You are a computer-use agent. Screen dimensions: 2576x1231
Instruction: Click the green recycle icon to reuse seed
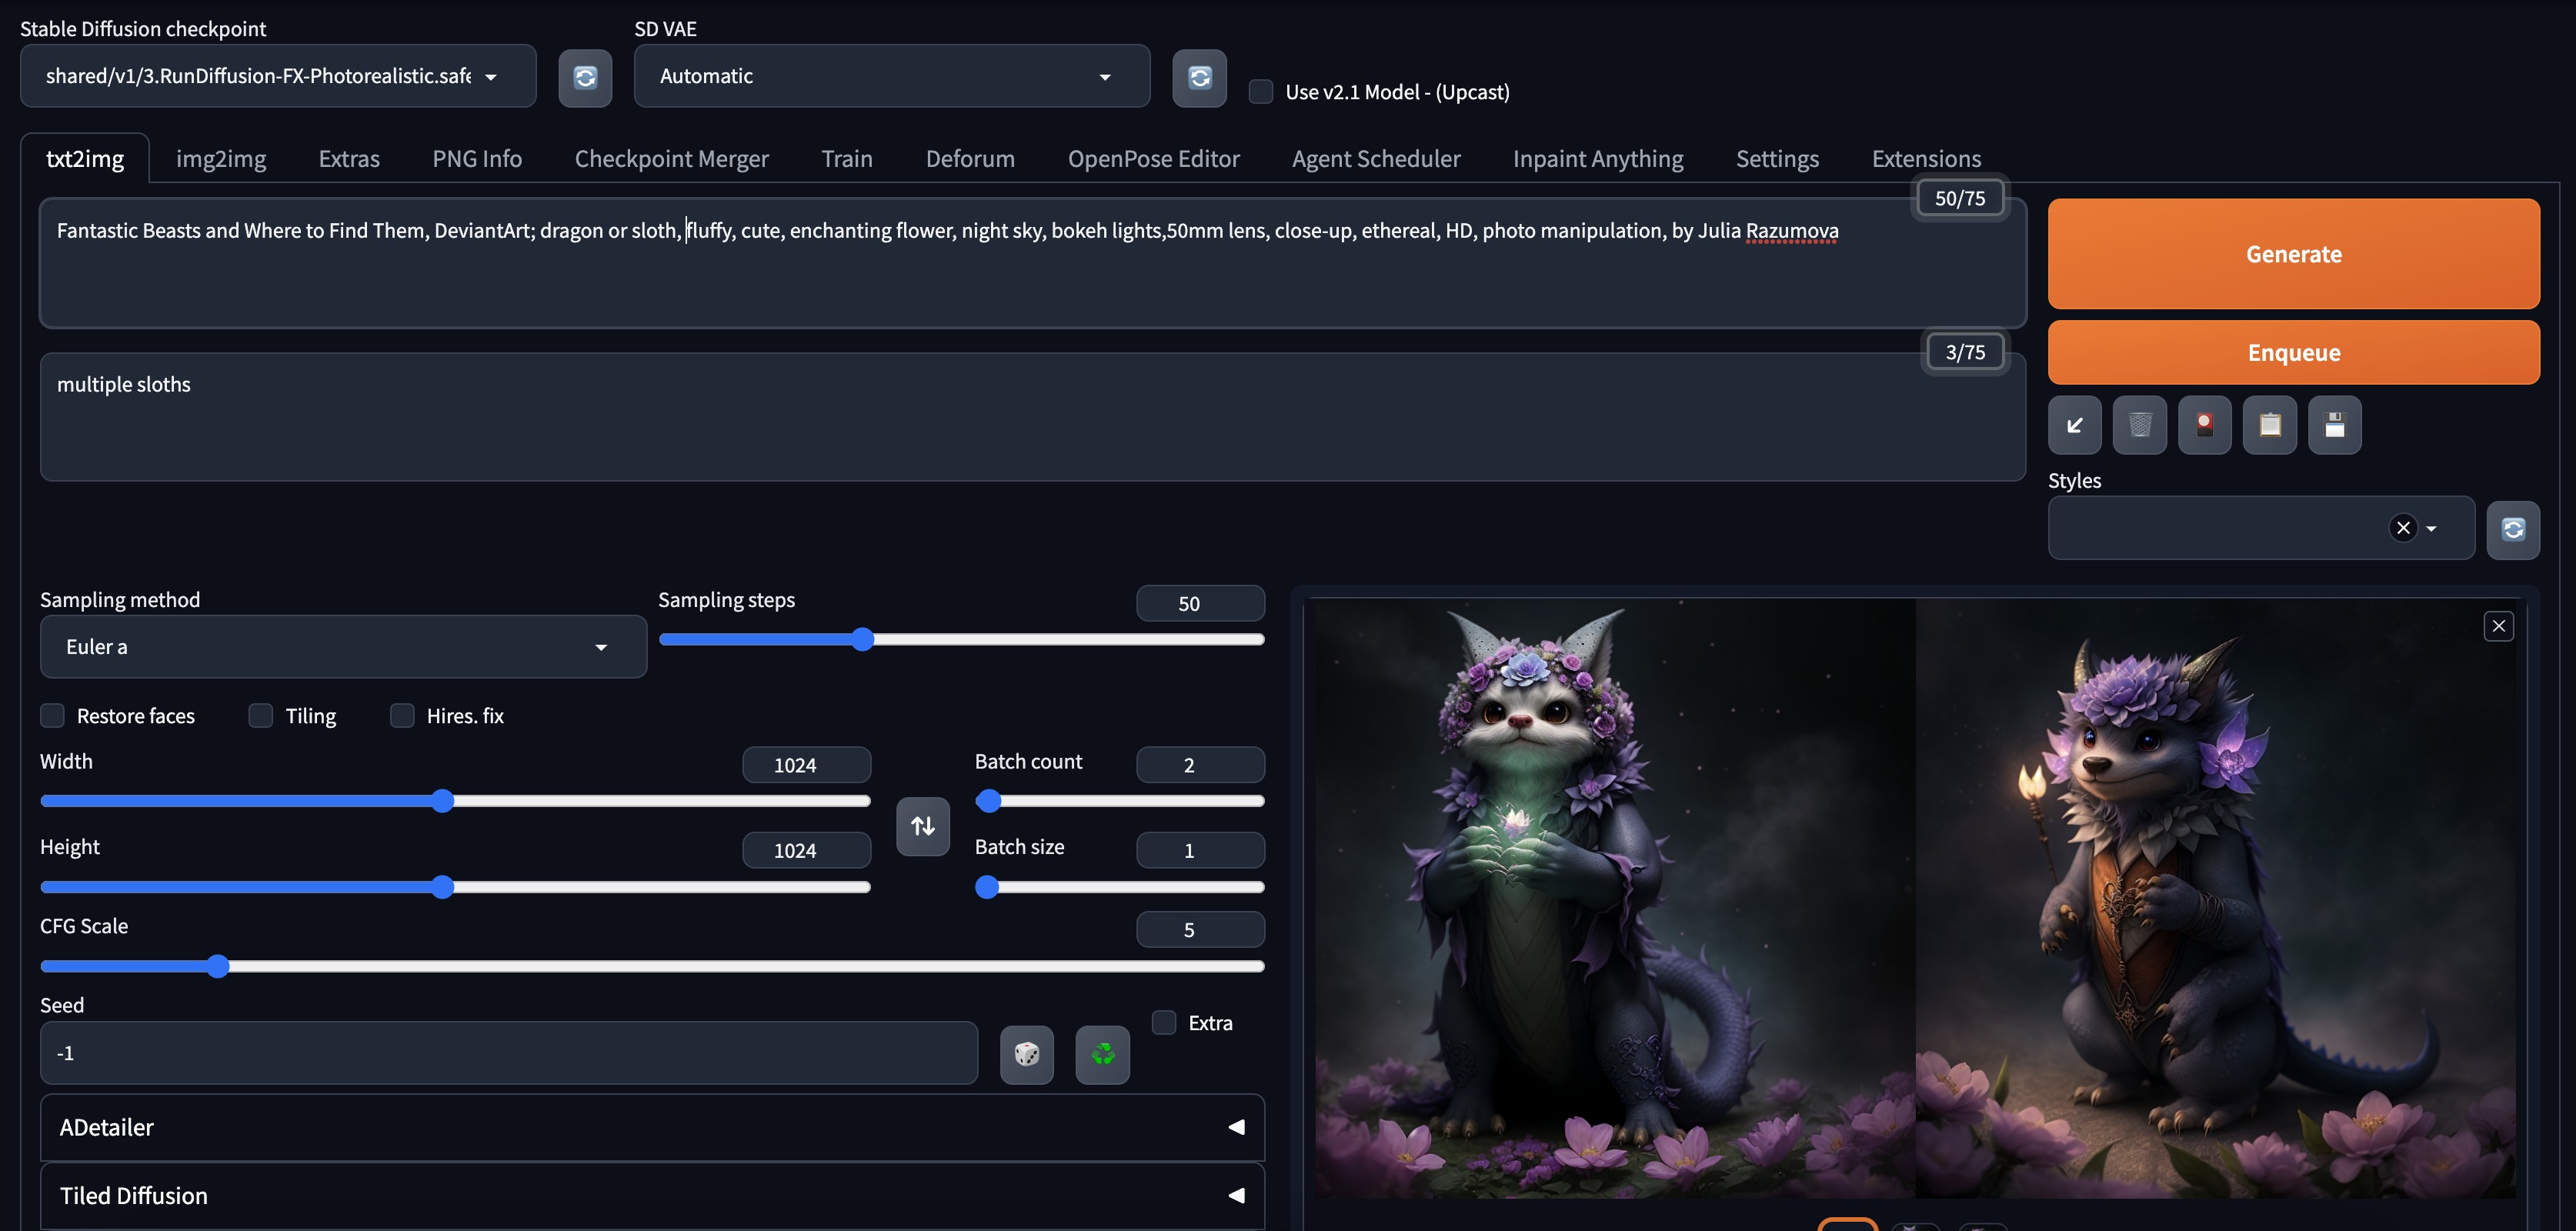tap(1102, 1054)
